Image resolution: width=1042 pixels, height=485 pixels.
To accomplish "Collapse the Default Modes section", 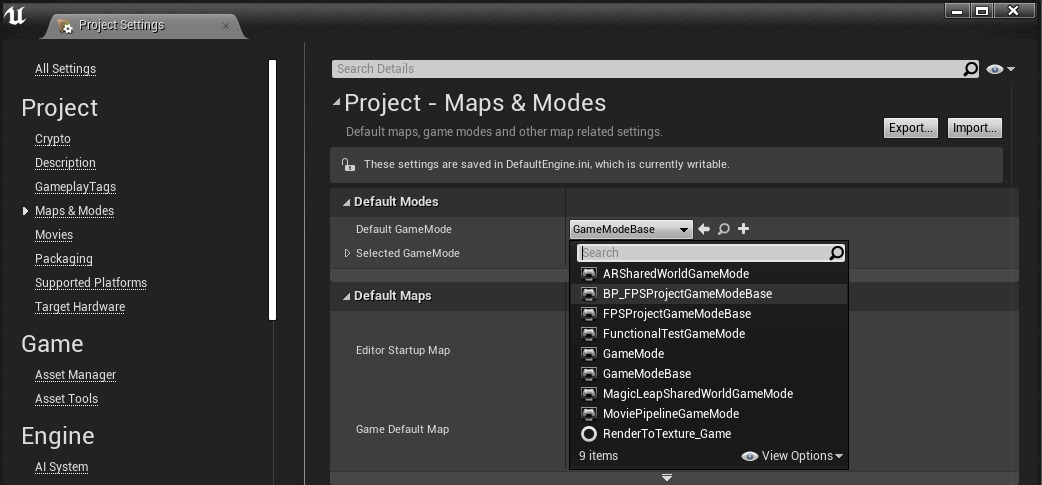I will pos(346,202).
